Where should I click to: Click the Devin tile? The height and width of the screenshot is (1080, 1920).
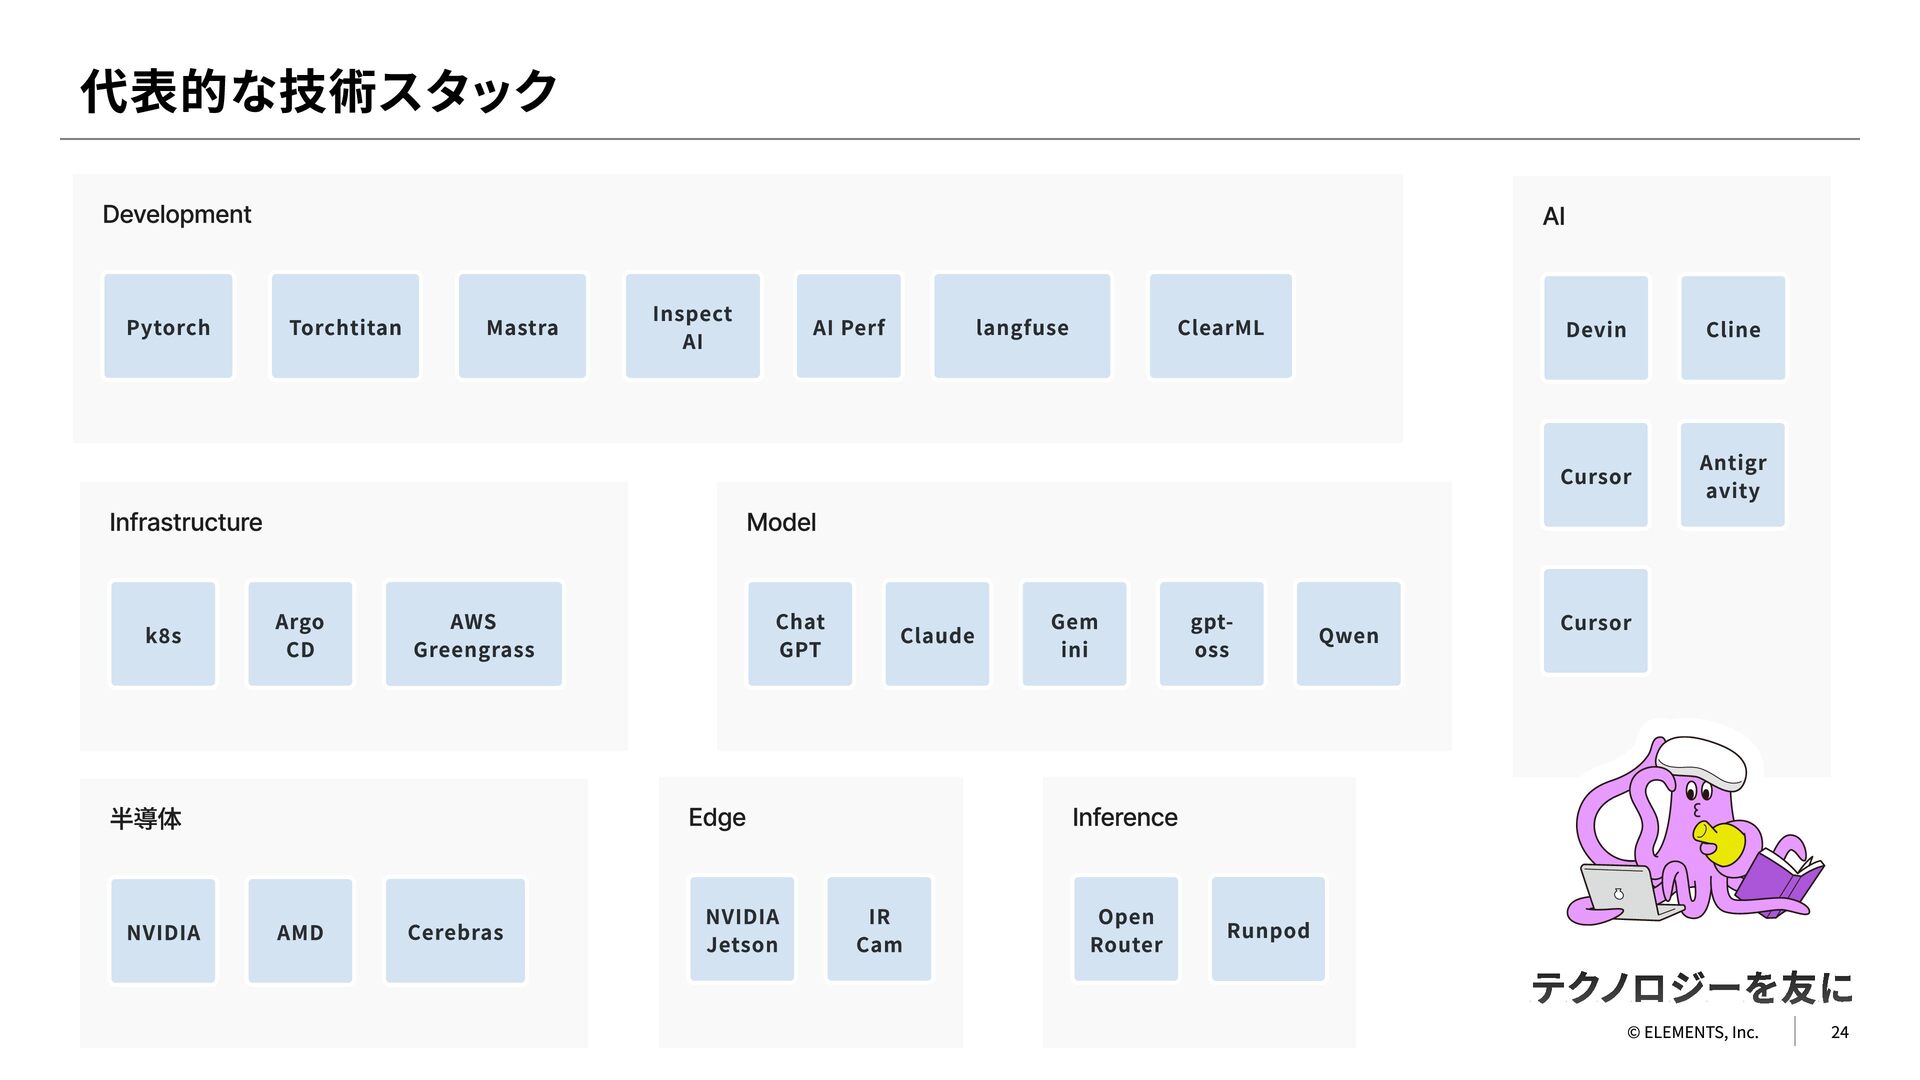click(1595, 329)
